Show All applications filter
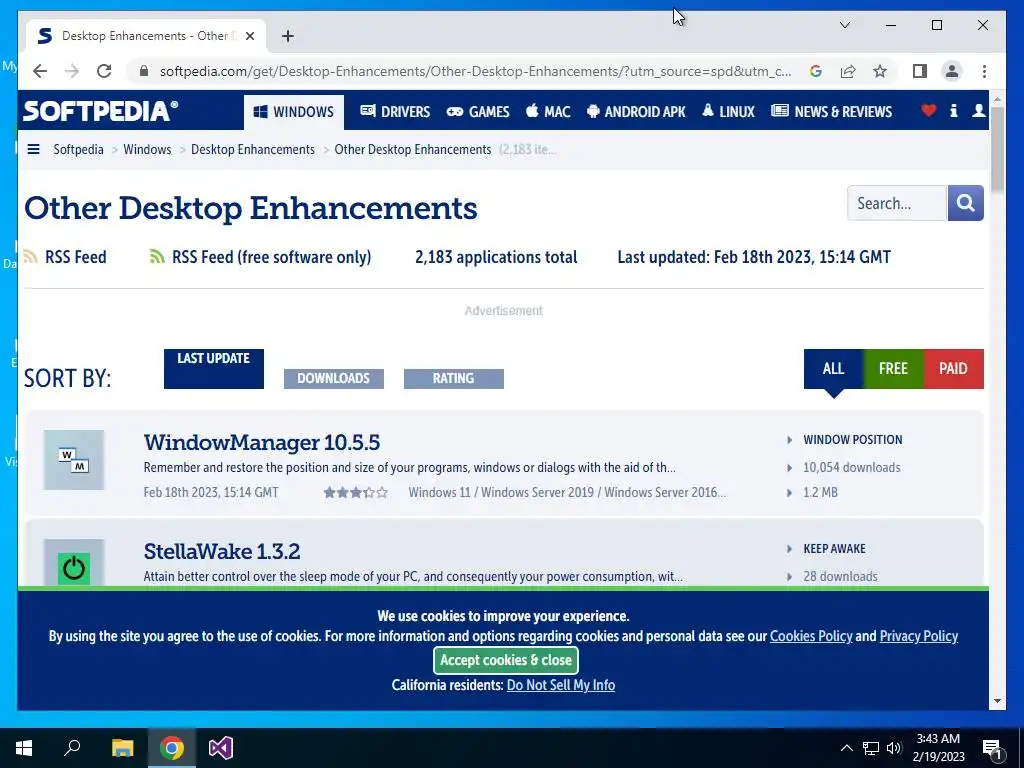The height and width of the screenshot is (768, 1024). click(x=833, y=369)
